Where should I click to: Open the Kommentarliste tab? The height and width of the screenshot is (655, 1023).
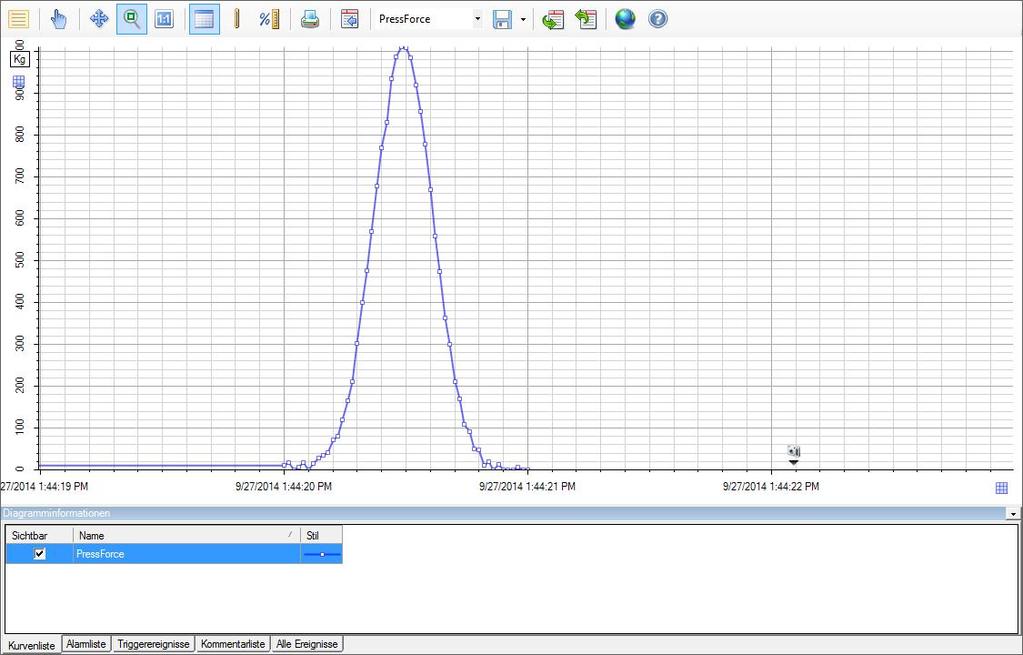pyautogui.click(x=233, y=644)
